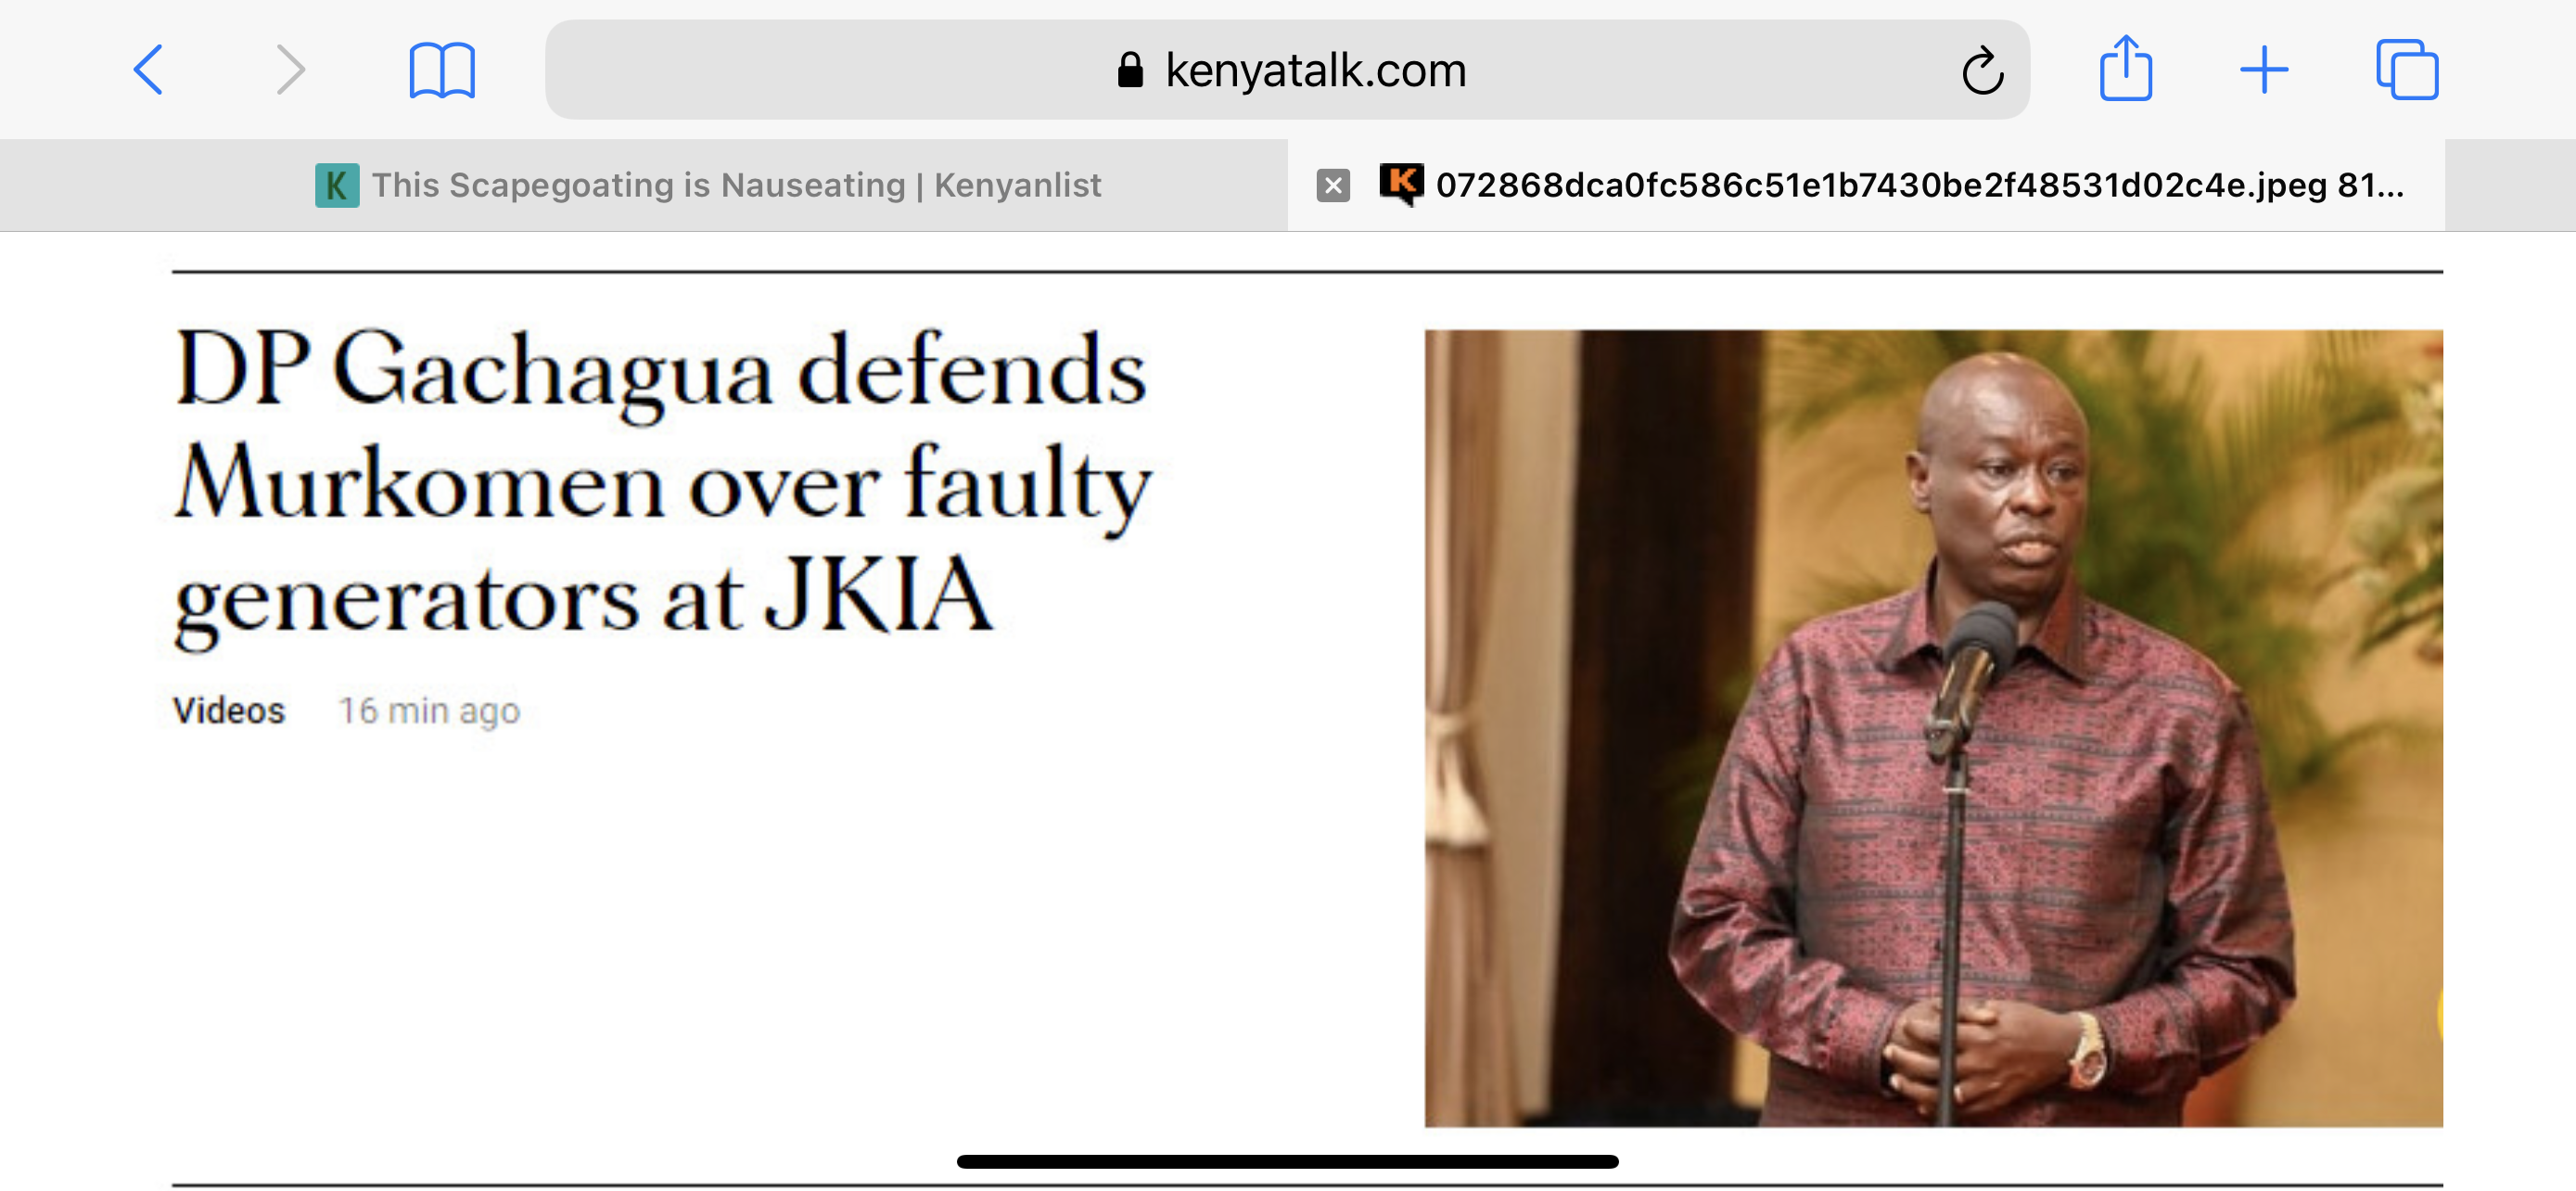Tap the kenyatalk.com address field
The height and width of the screenshot is (1191, 2576).
point(1287,70)
